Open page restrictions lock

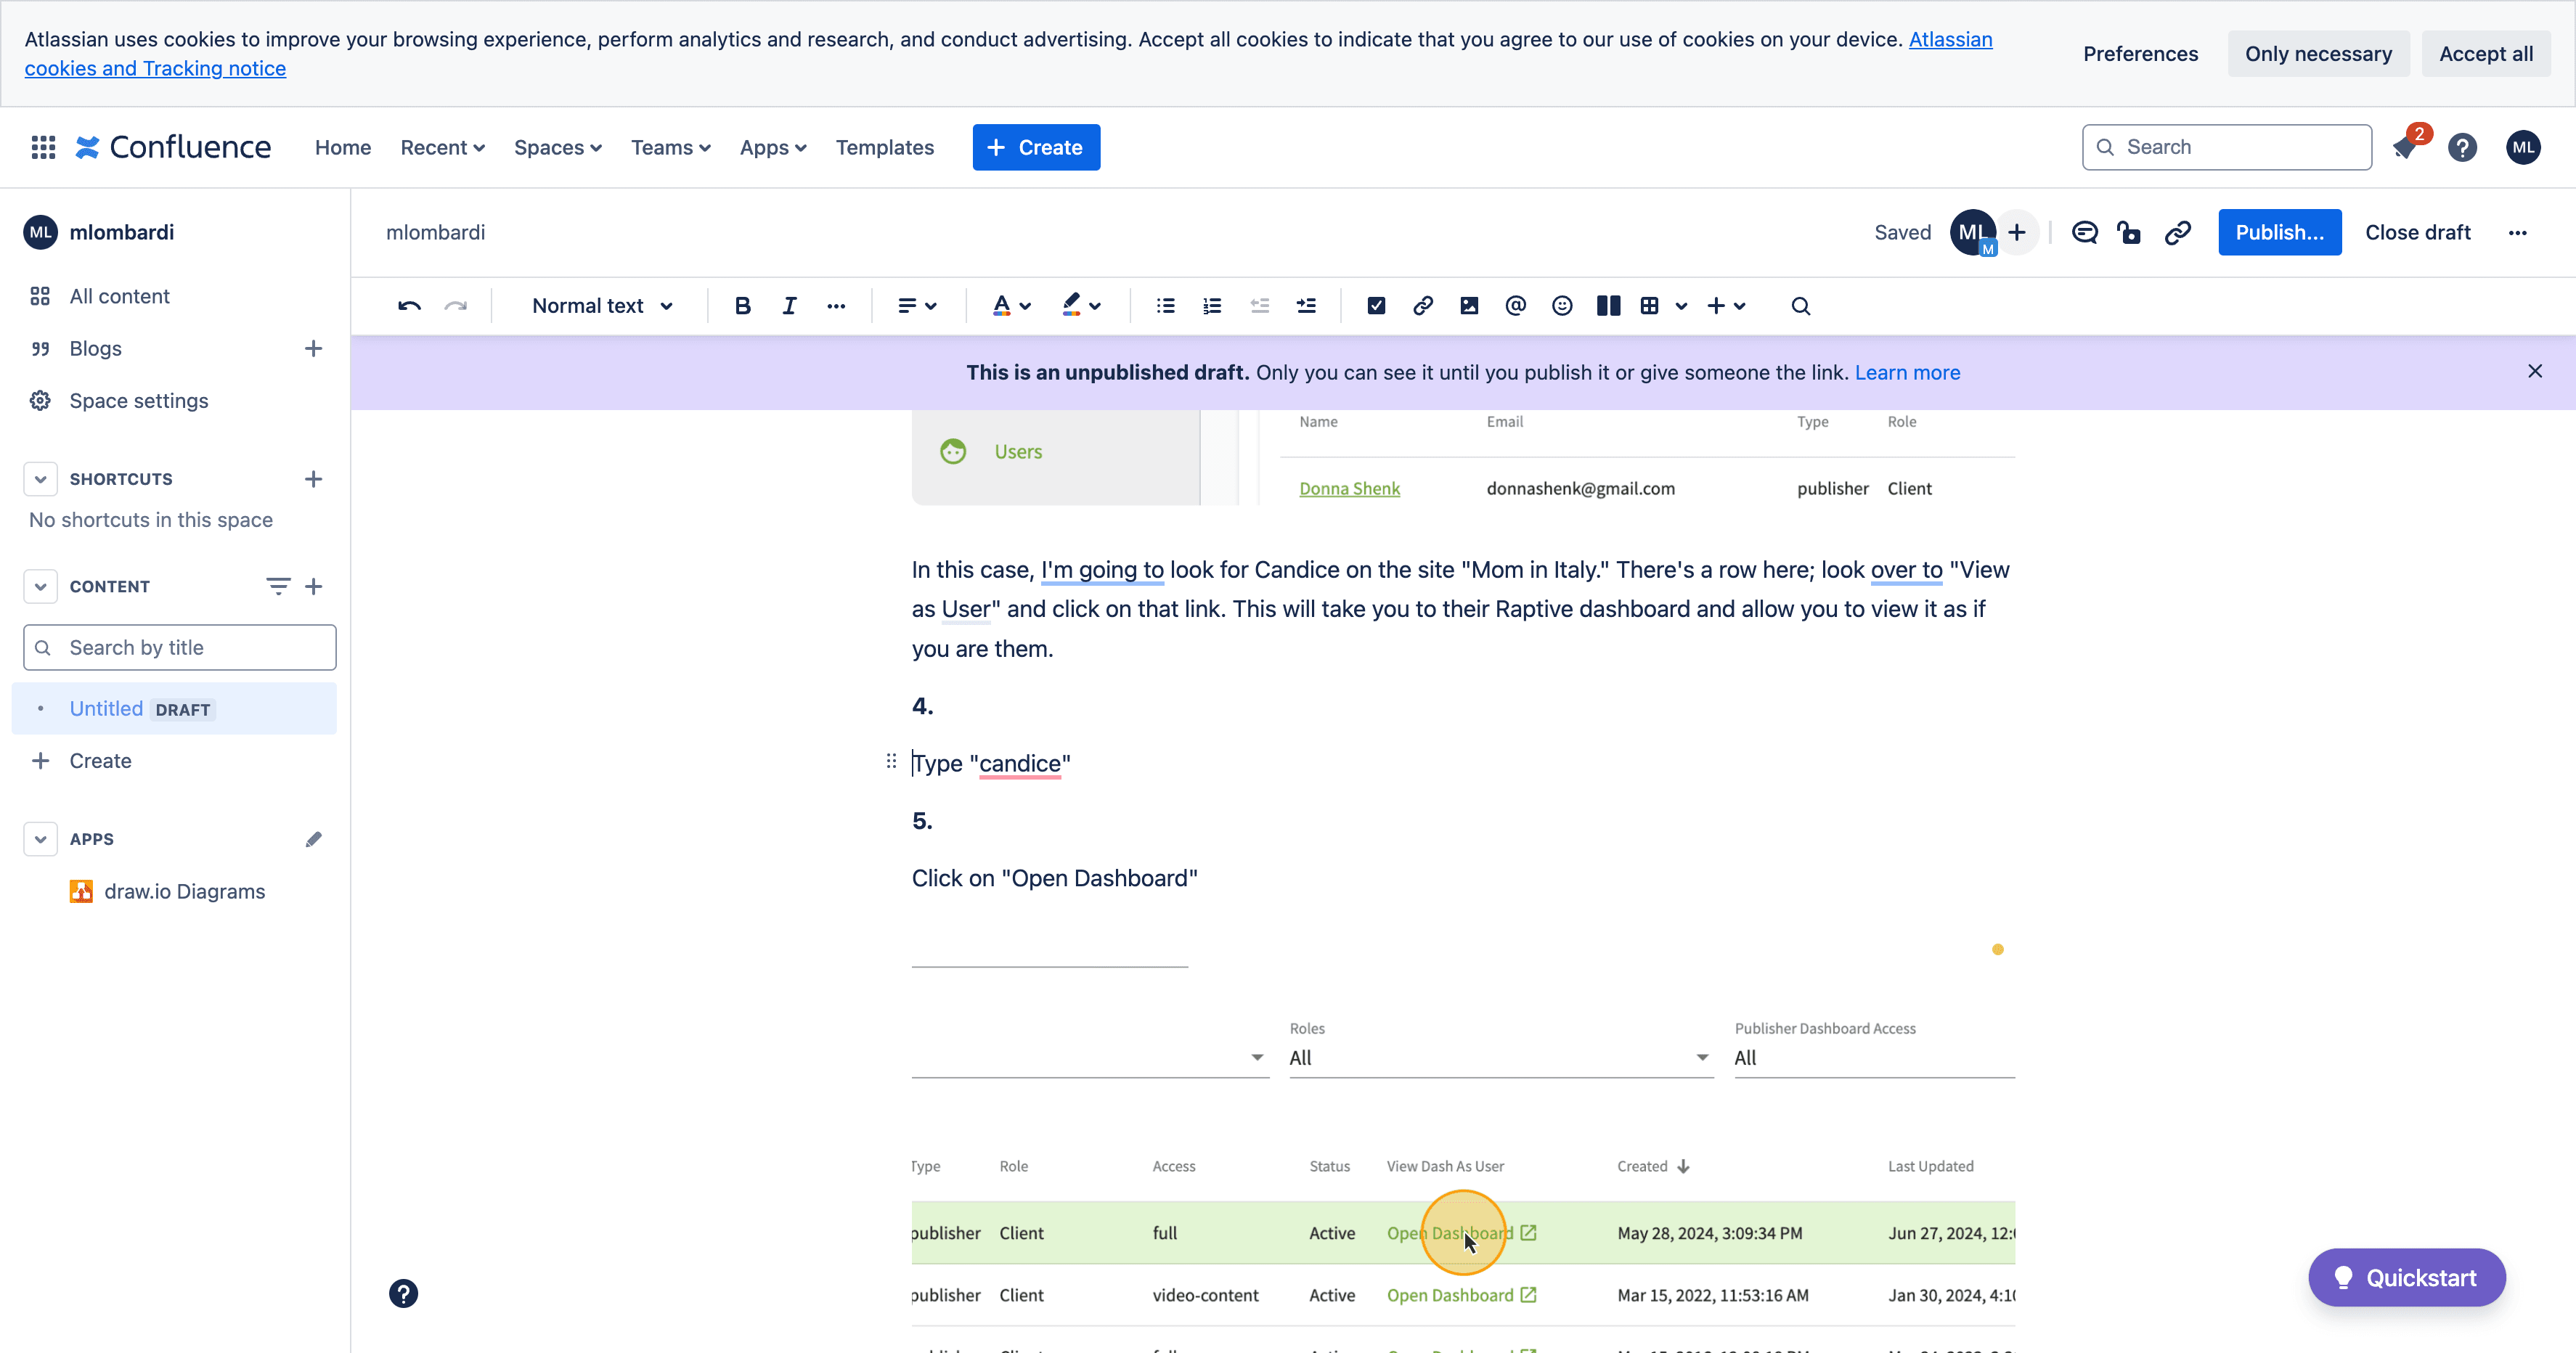click(x=2129, y=233)
